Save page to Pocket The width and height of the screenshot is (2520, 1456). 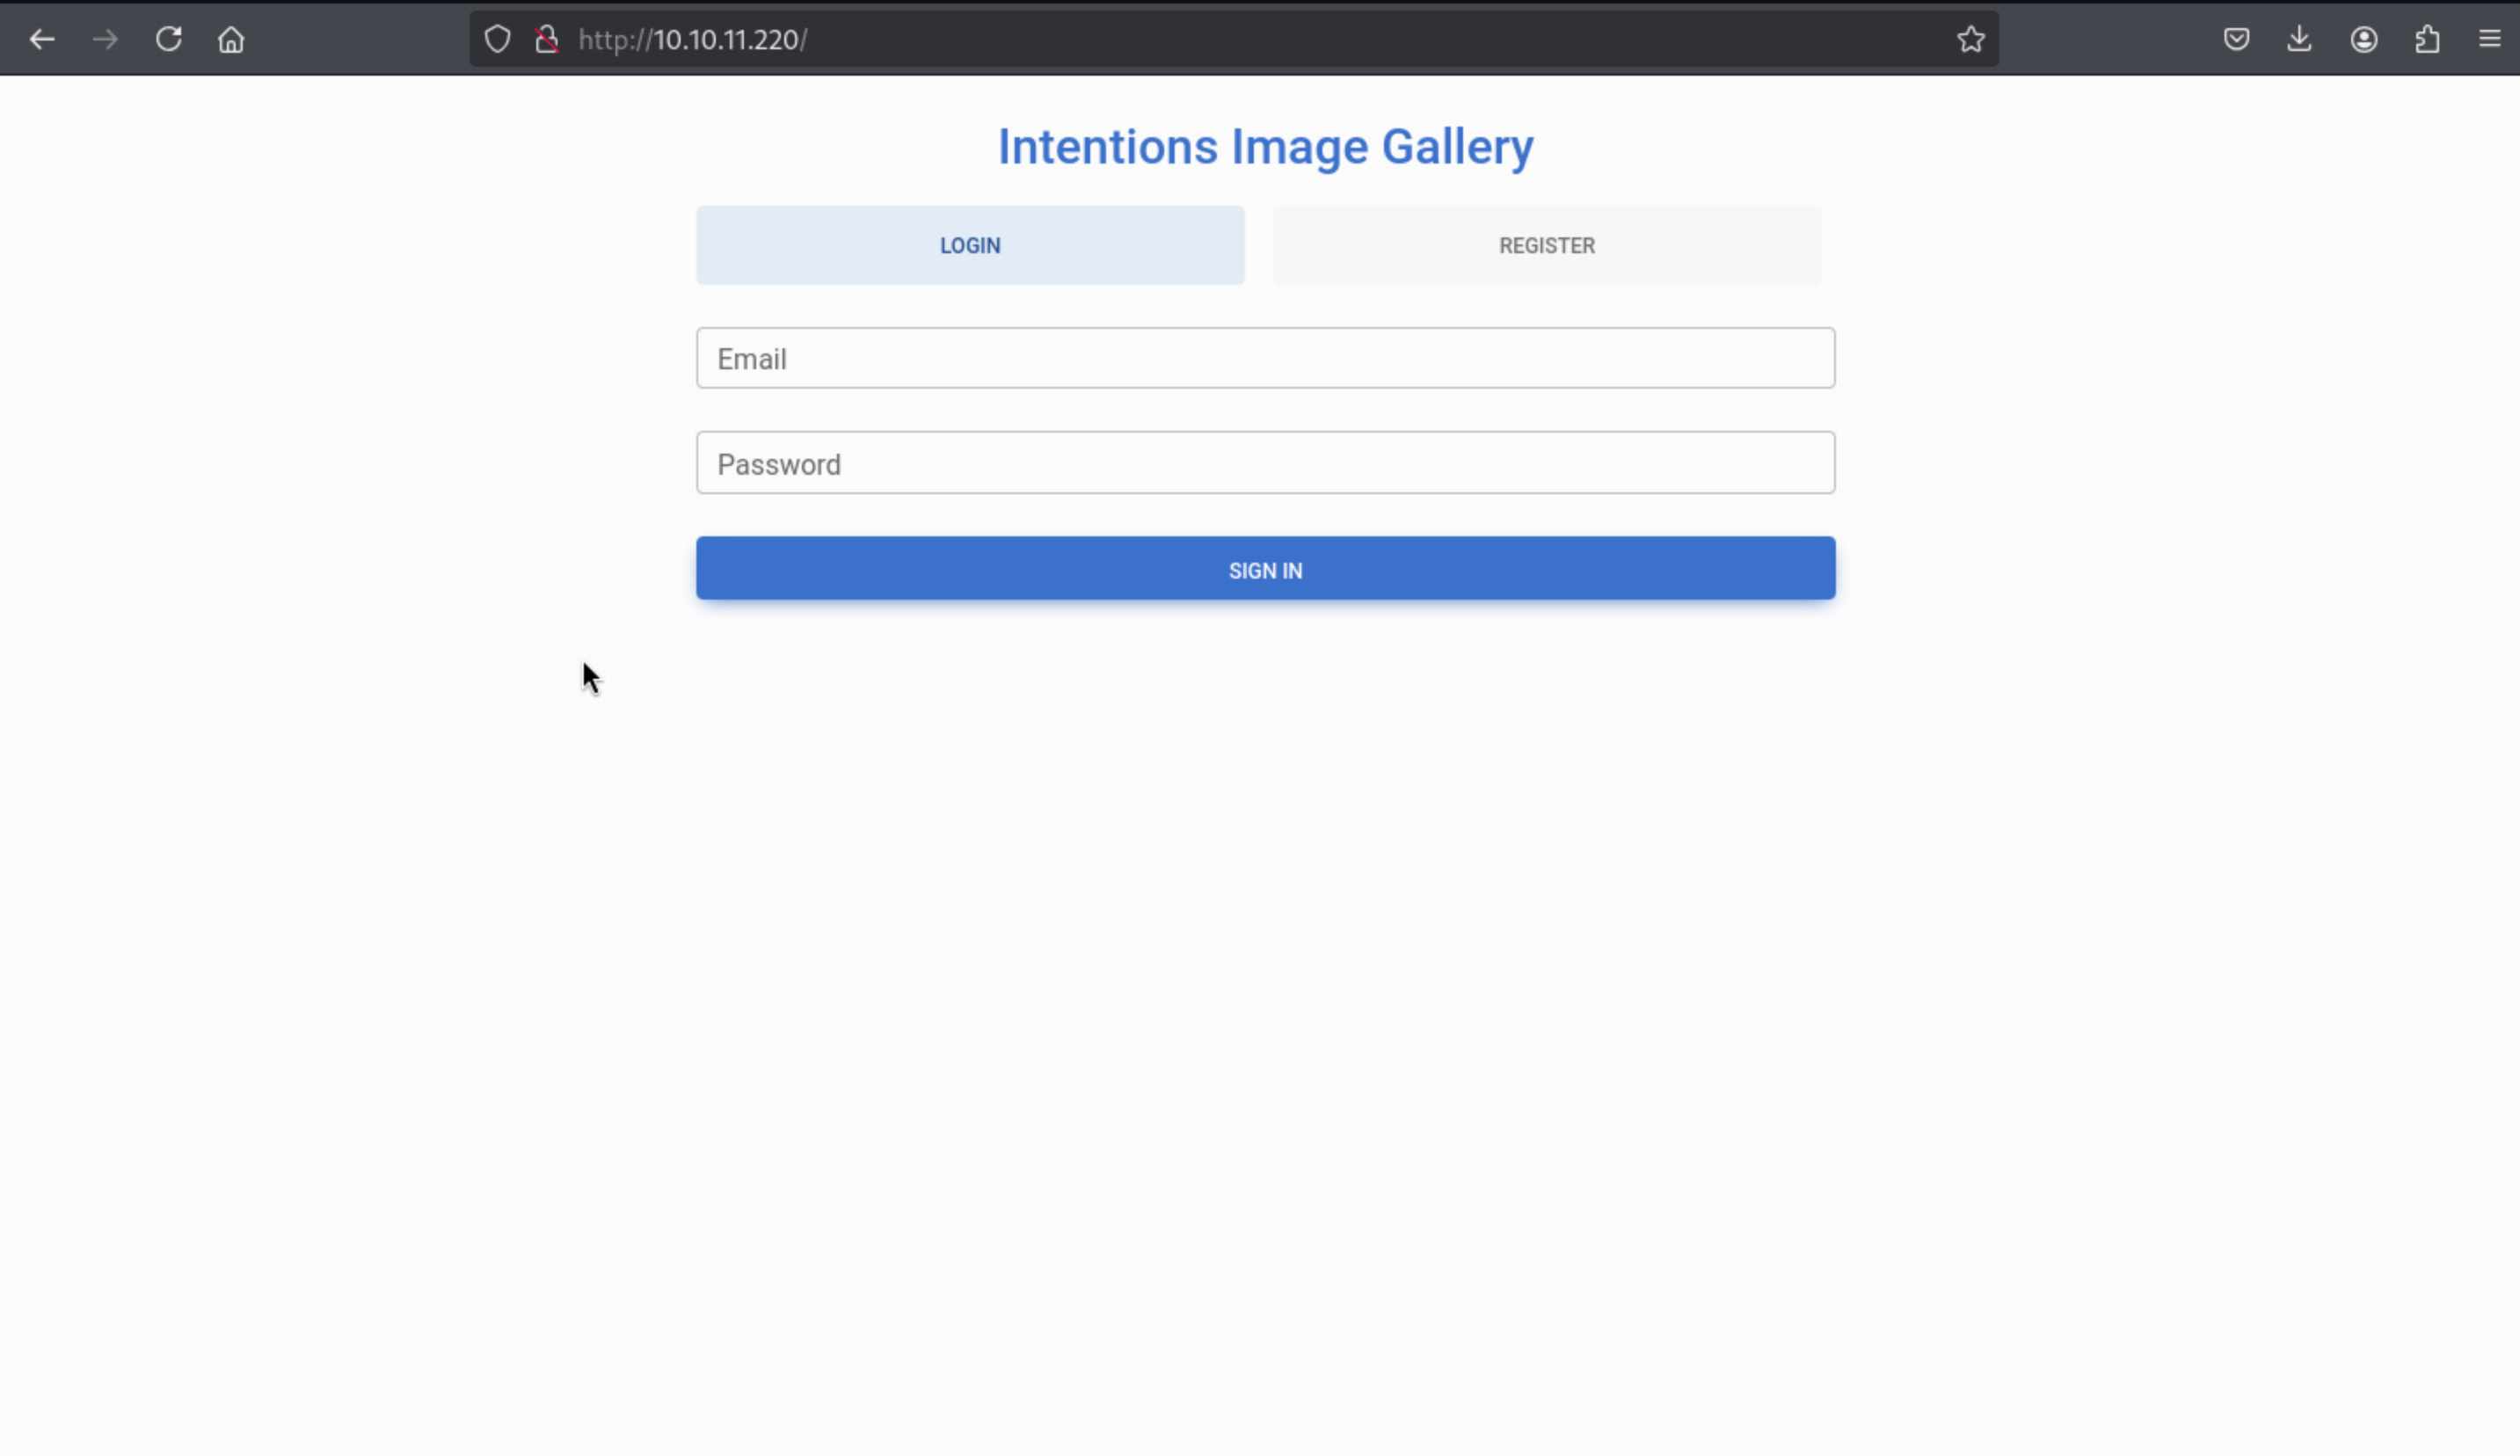pos(2236,39)
